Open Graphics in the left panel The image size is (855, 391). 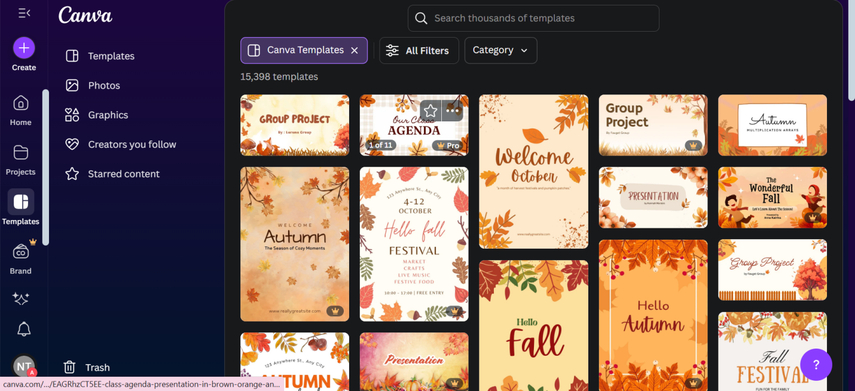(108, 115)
